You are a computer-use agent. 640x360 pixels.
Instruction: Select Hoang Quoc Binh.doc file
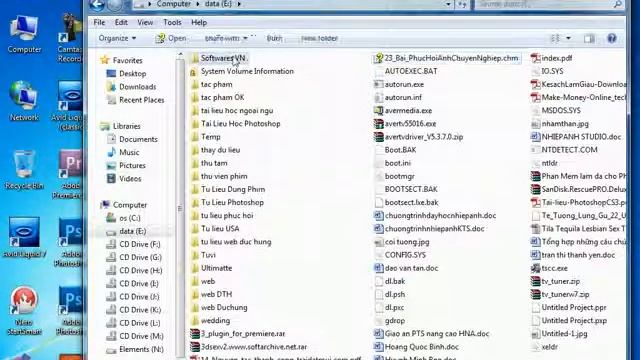[417, 347]
